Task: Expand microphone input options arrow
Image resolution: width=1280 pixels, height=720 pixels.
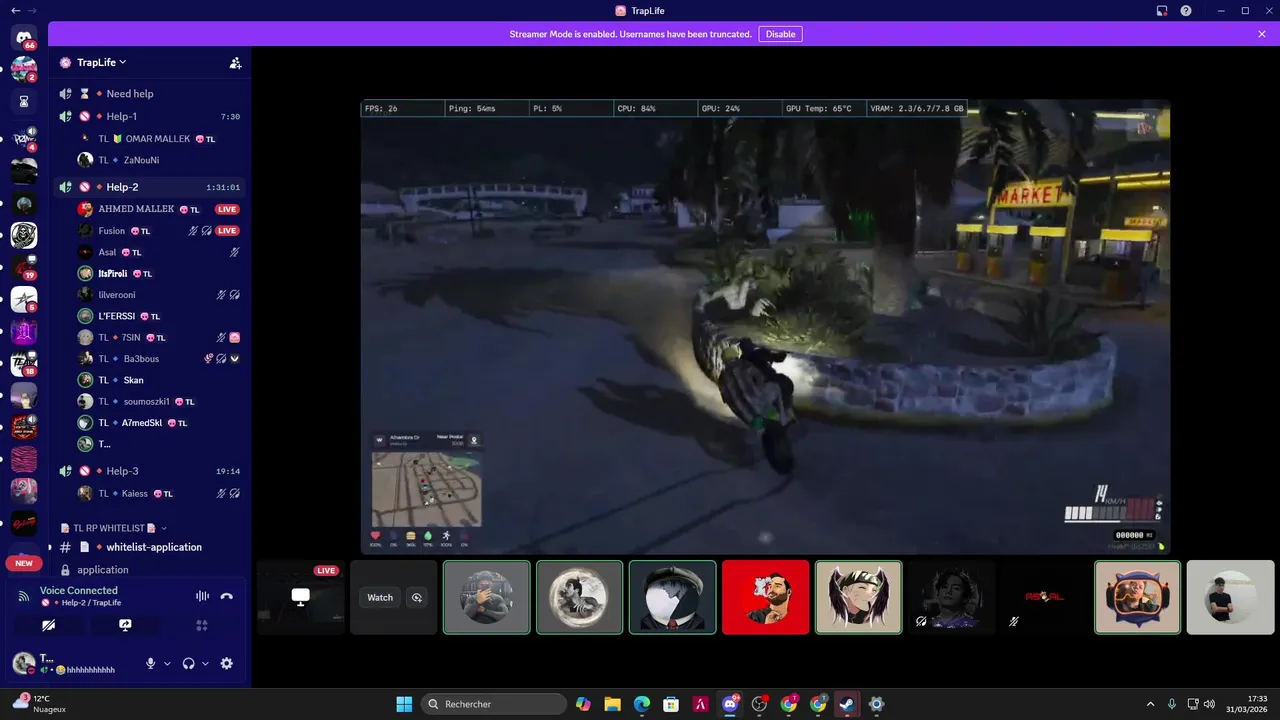Action: tap(167, 663)
